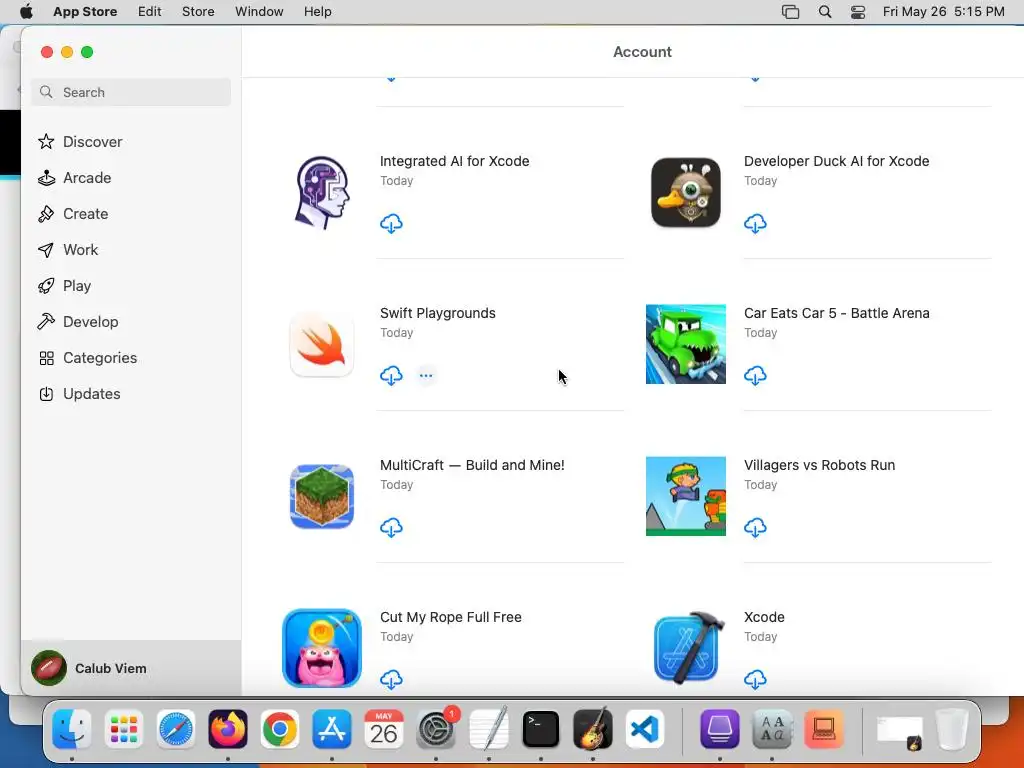1024x768 pixels.
Task: Open Swift Playgrounds app icon
Action: pos(322,344)
